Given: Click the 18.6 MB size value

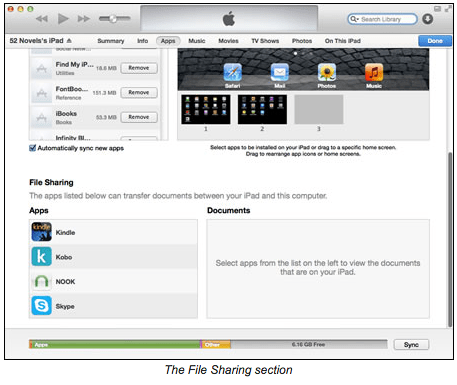Looking at the screenshot, I should [106, 68].
